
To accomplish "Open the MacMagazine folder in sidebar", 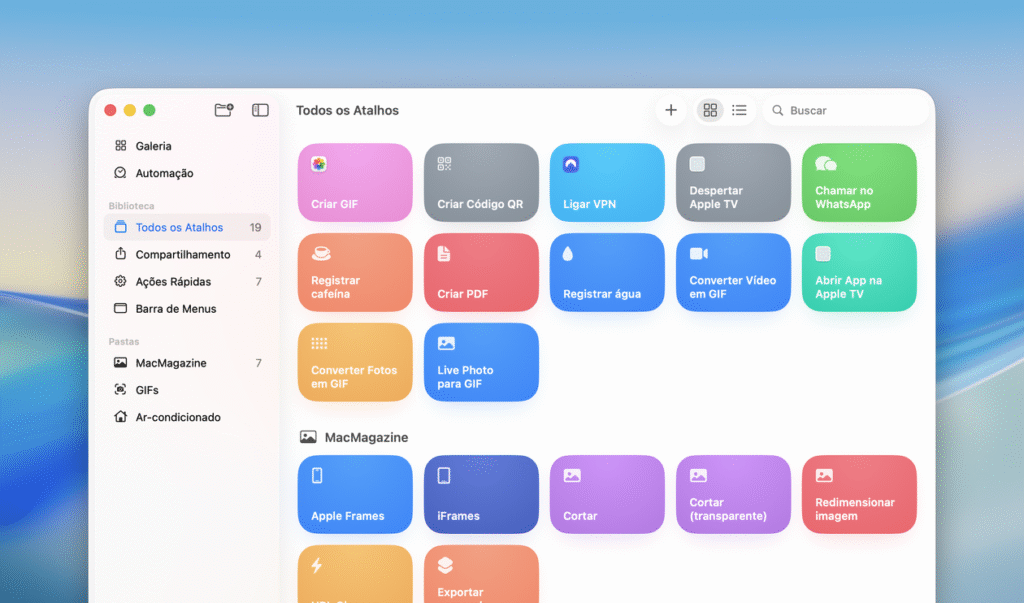I will point(170,363).
